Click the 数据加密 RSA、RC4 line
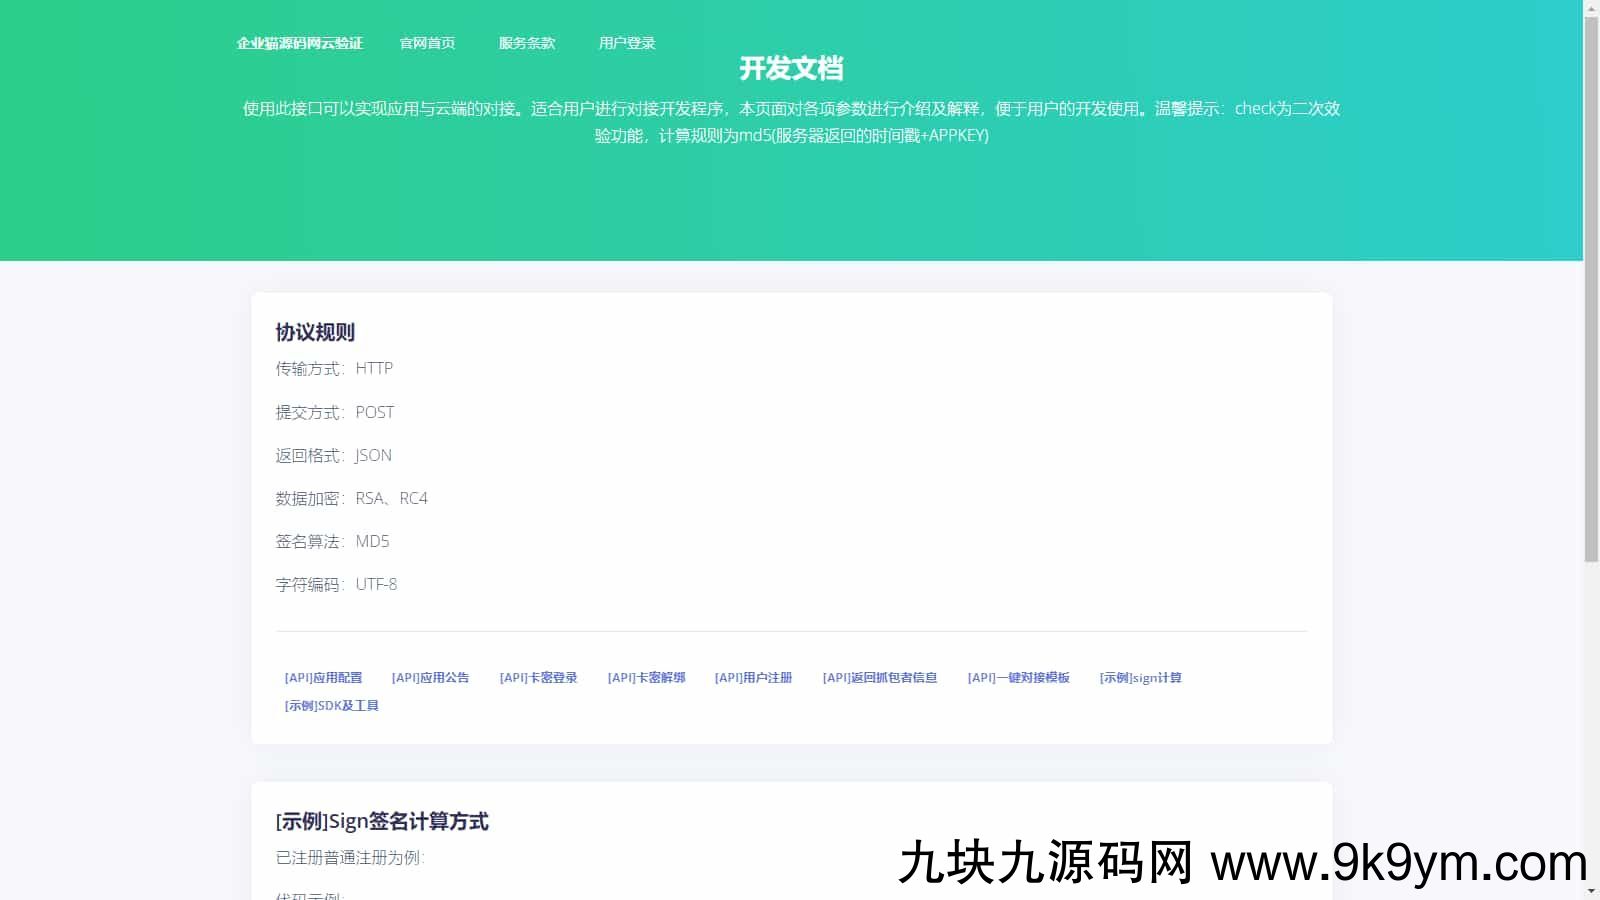 click(x=351, y=499)
